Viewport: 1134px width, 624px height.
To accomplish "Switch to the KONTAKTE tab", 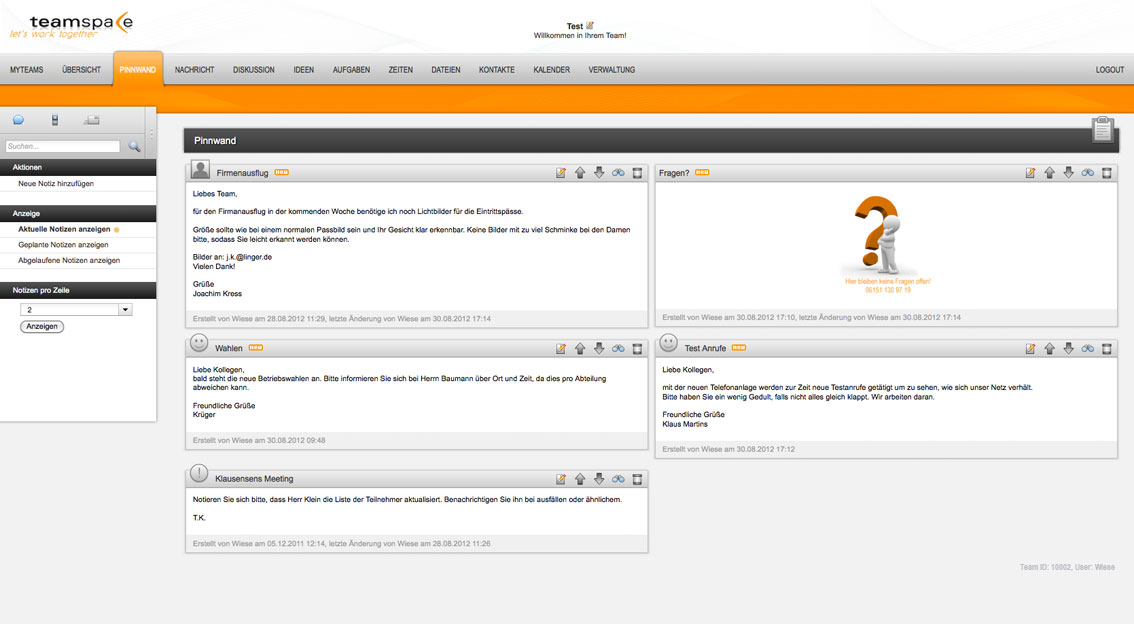I will coord(497,70).
